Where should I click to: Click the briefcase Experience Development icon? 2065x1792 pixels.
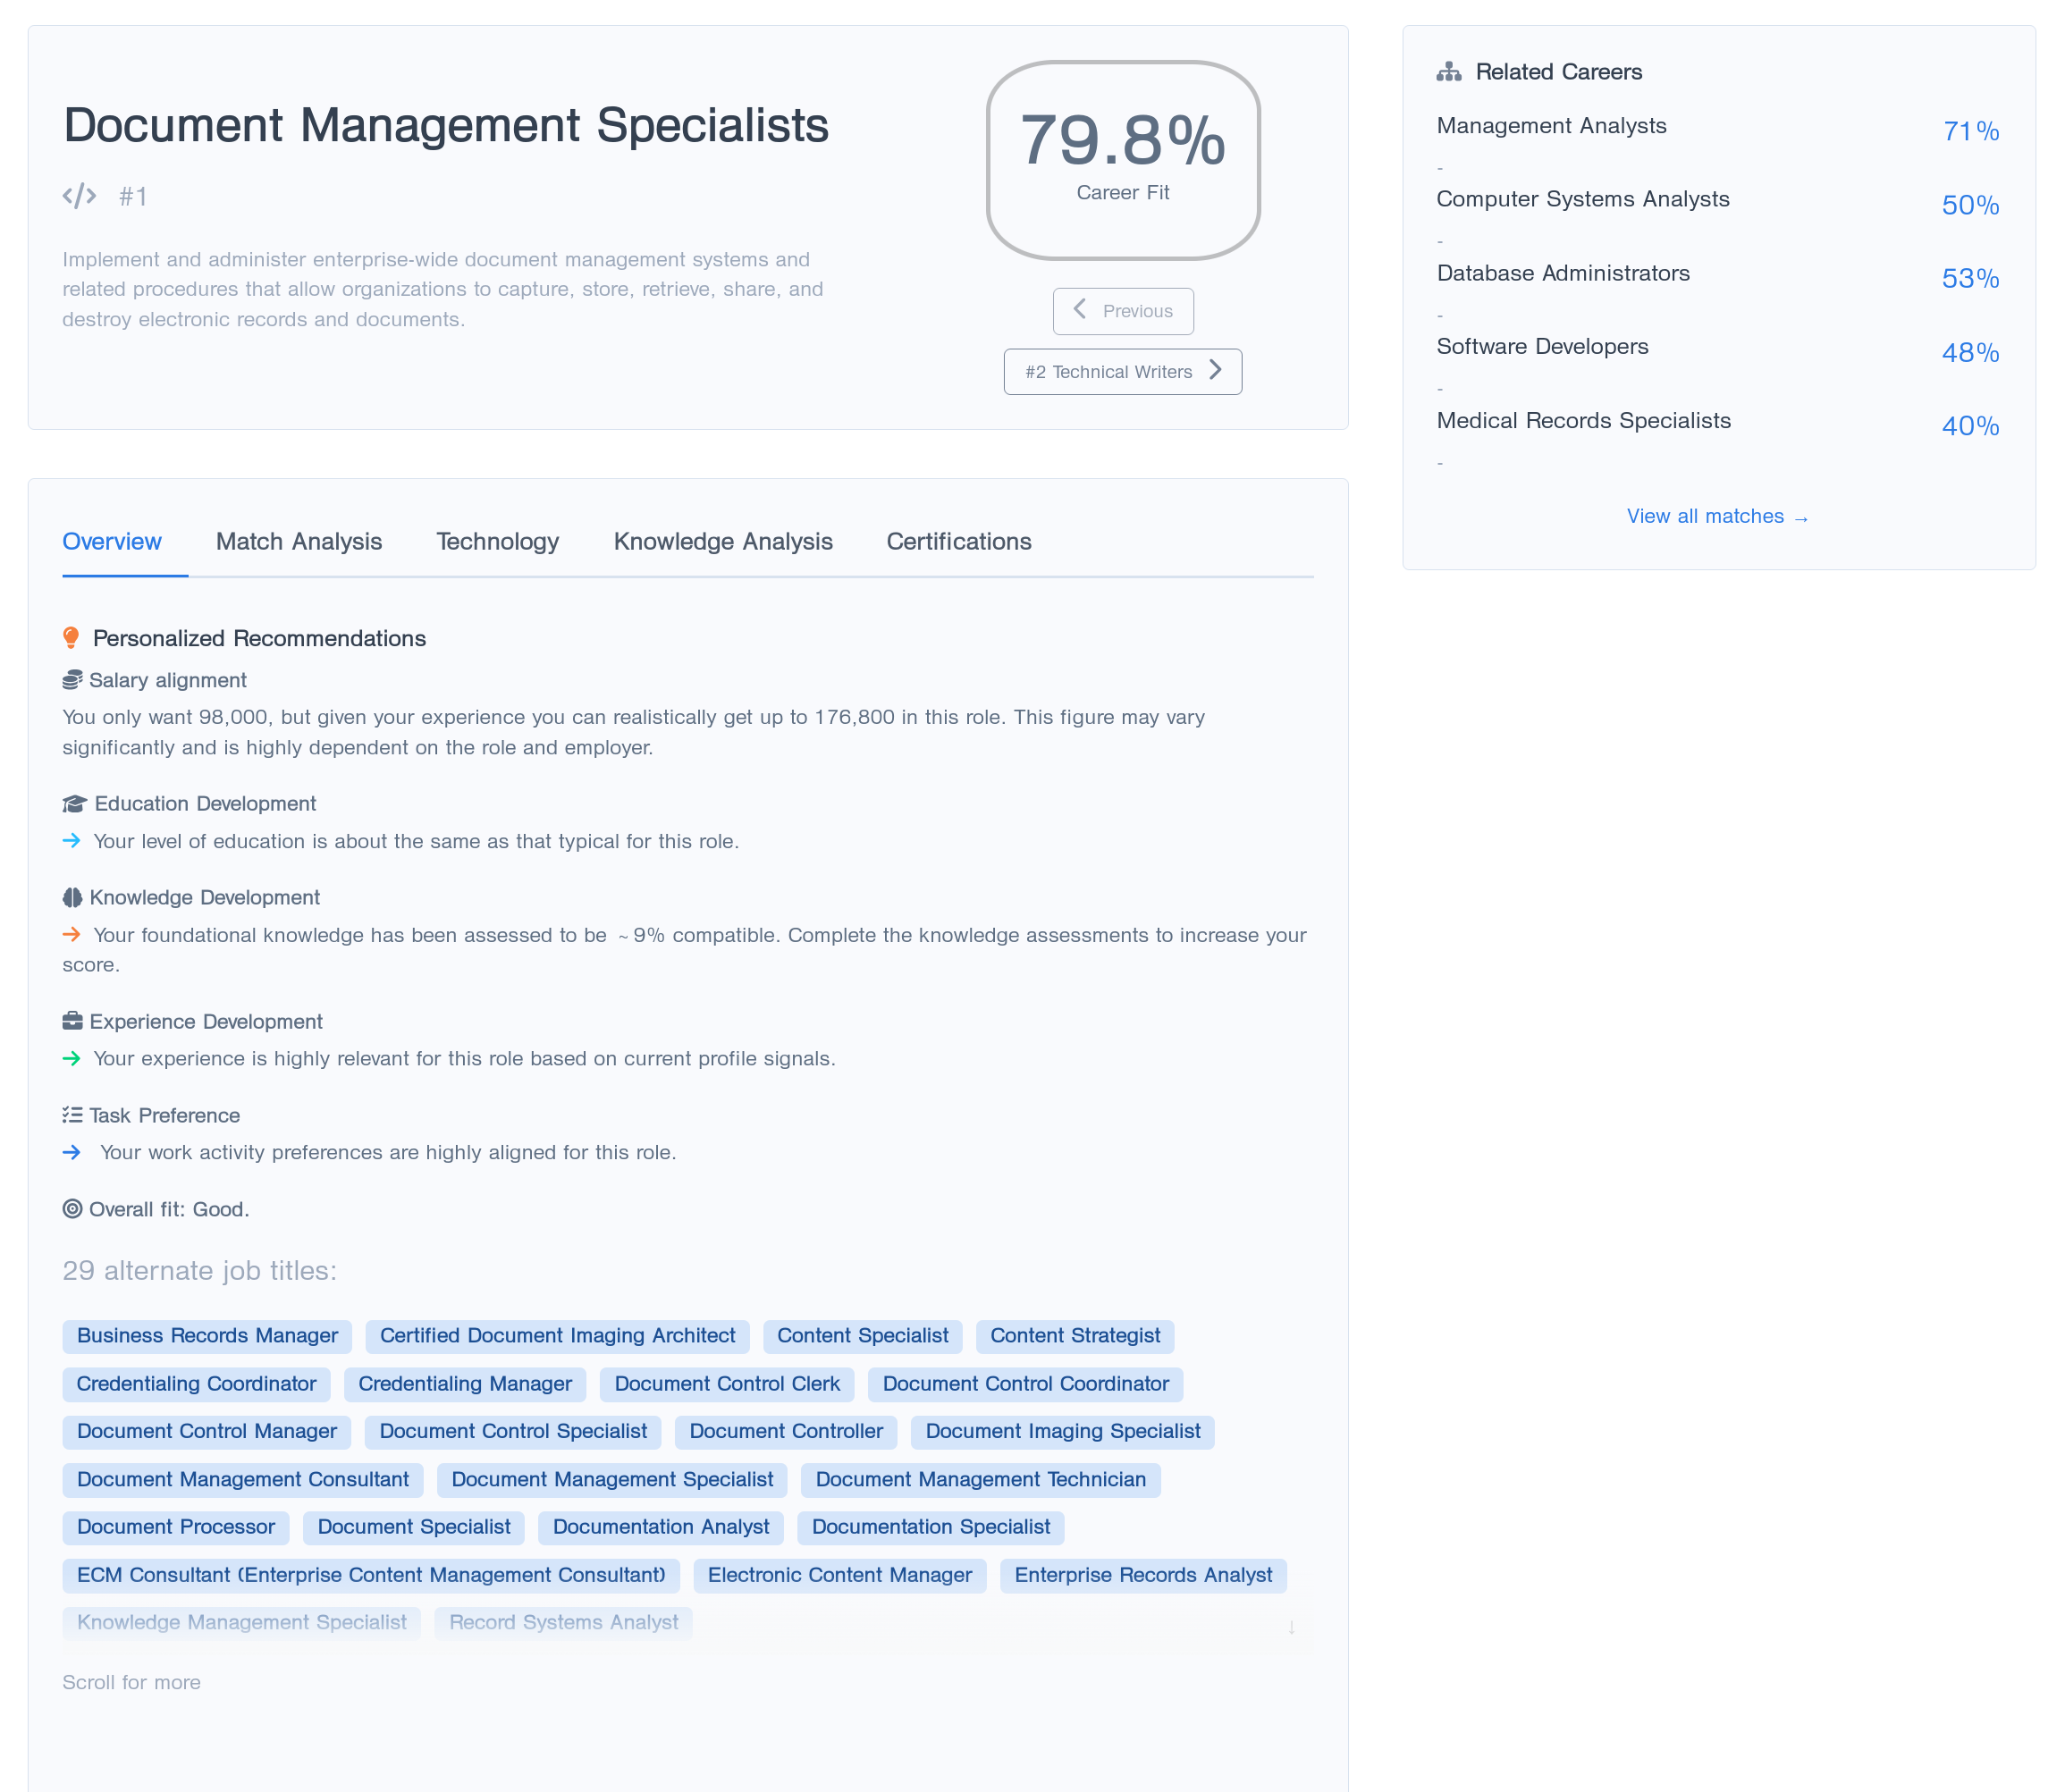(x=72, y=1022)
